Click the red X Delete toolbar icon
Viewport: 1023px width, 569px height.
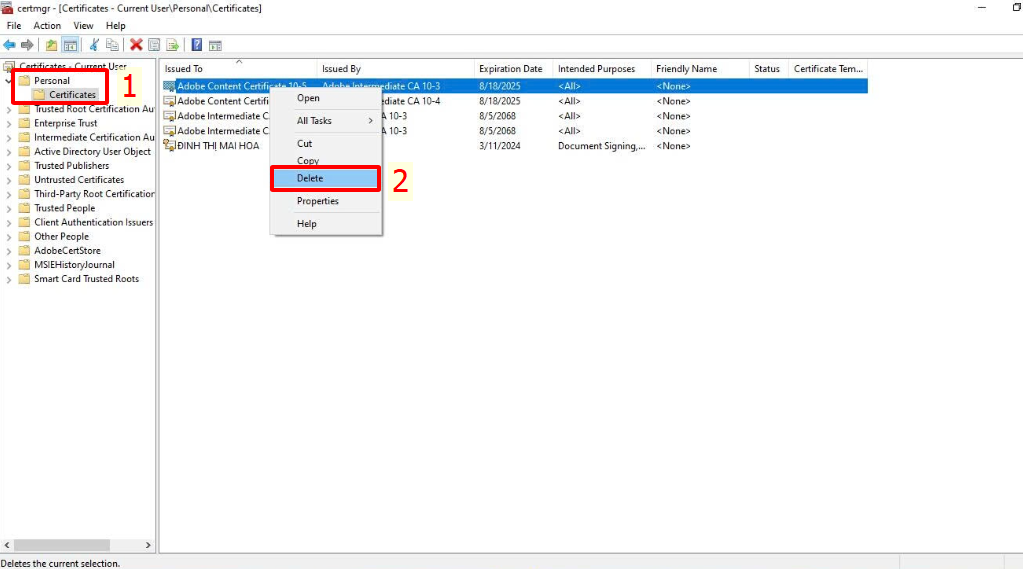pos(136,45)
